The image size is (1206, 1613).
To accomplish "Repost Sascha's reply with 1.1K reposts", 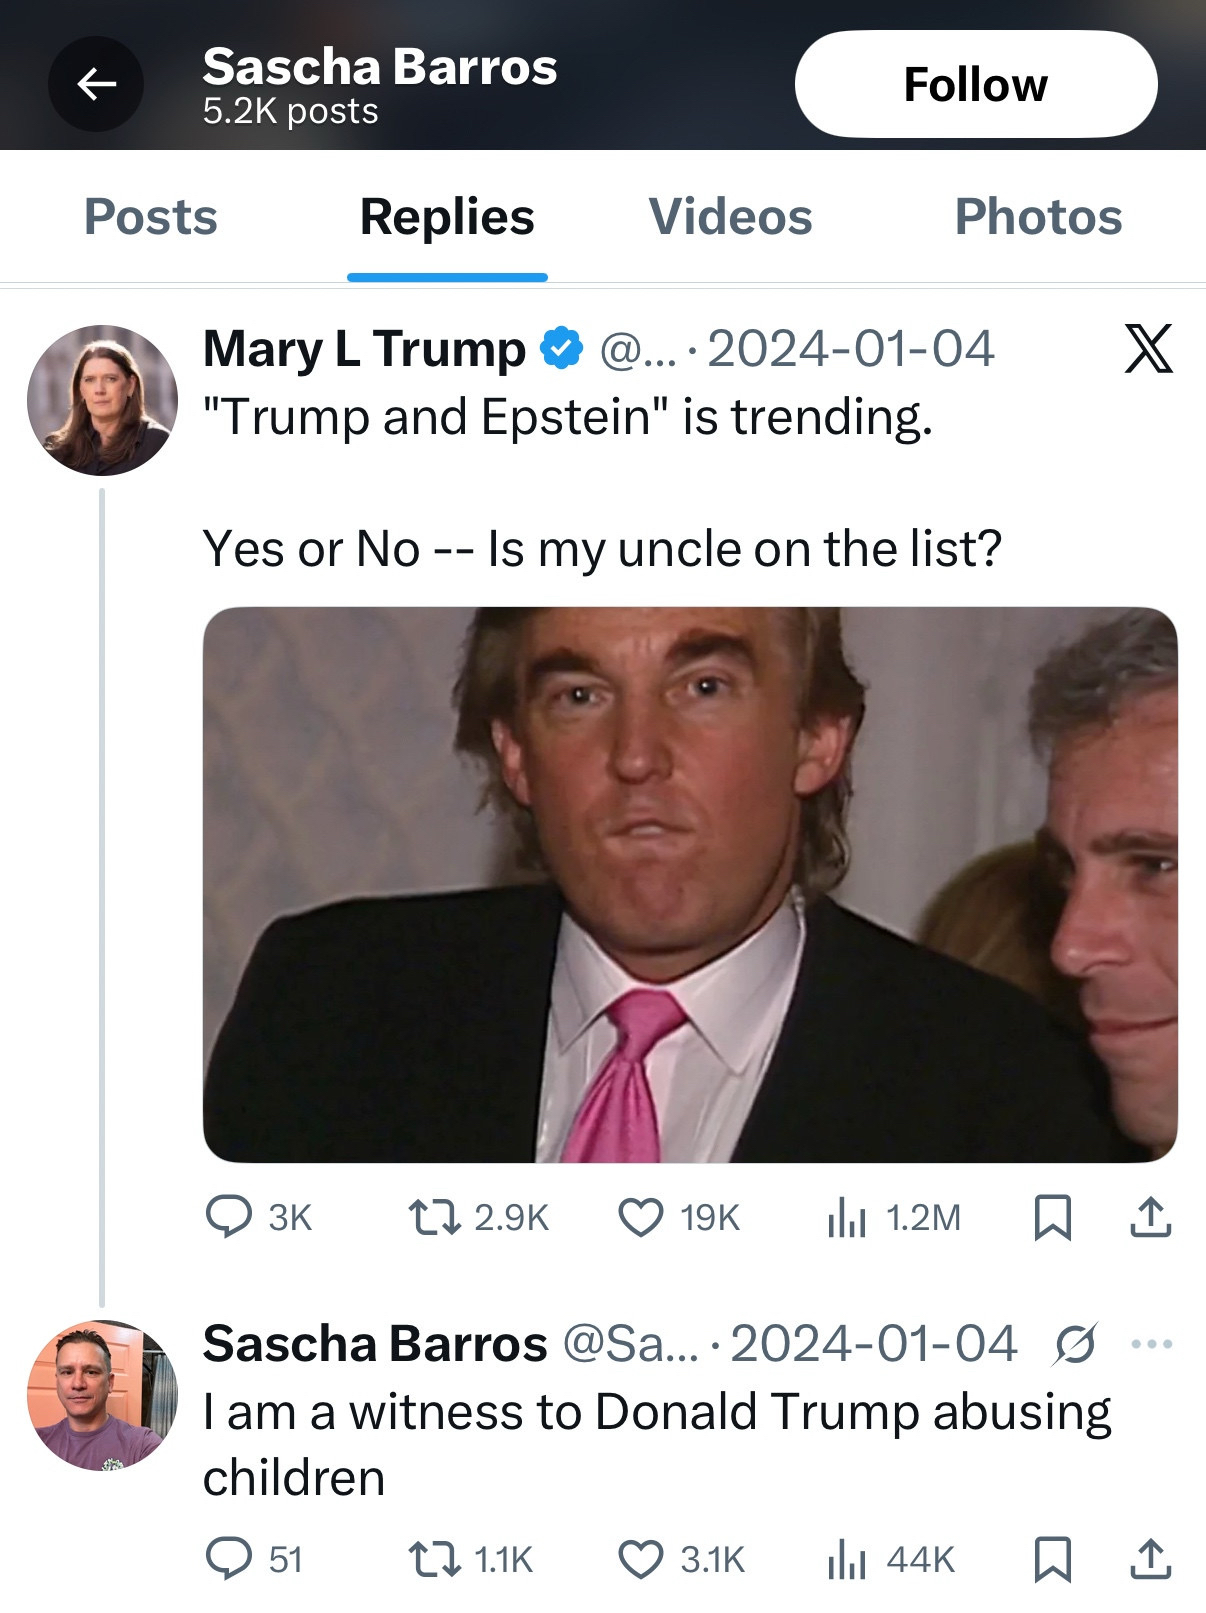I will coord(435,1559).
